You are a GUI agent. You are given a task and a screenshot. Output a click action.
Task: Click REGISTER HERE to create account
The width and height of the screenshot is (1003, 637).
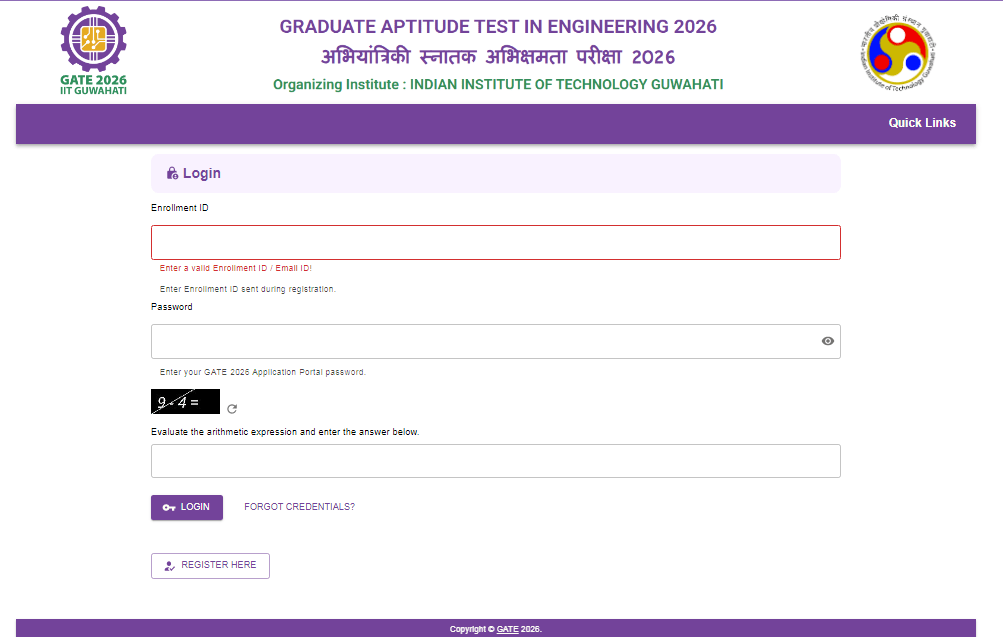[210, 565]
